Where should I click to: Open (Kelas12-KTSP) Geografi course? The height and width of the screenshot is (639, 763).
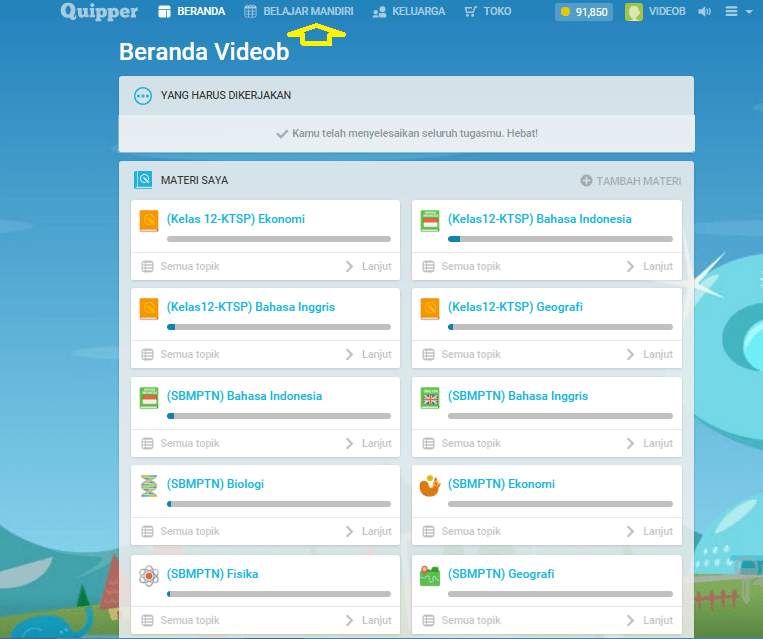click(515, 307)
